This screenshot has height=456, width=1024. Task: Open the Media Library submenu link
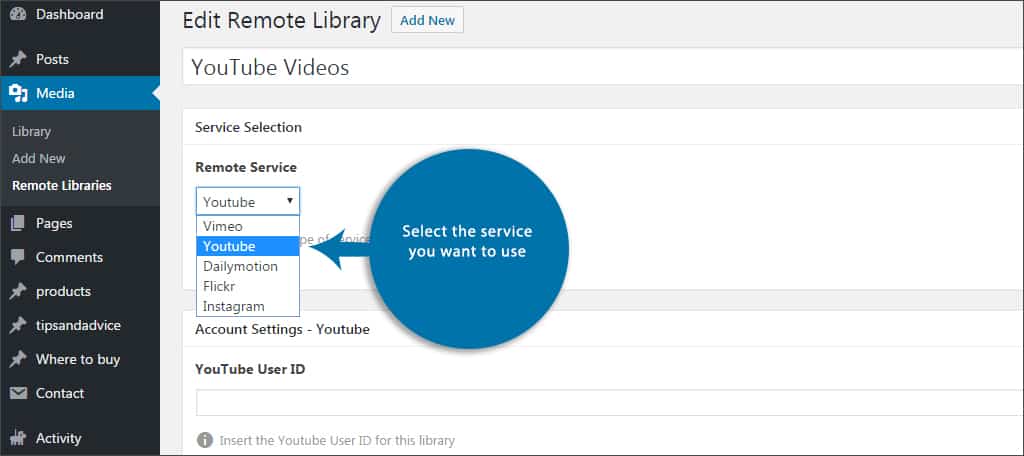(x=31, y=132)
